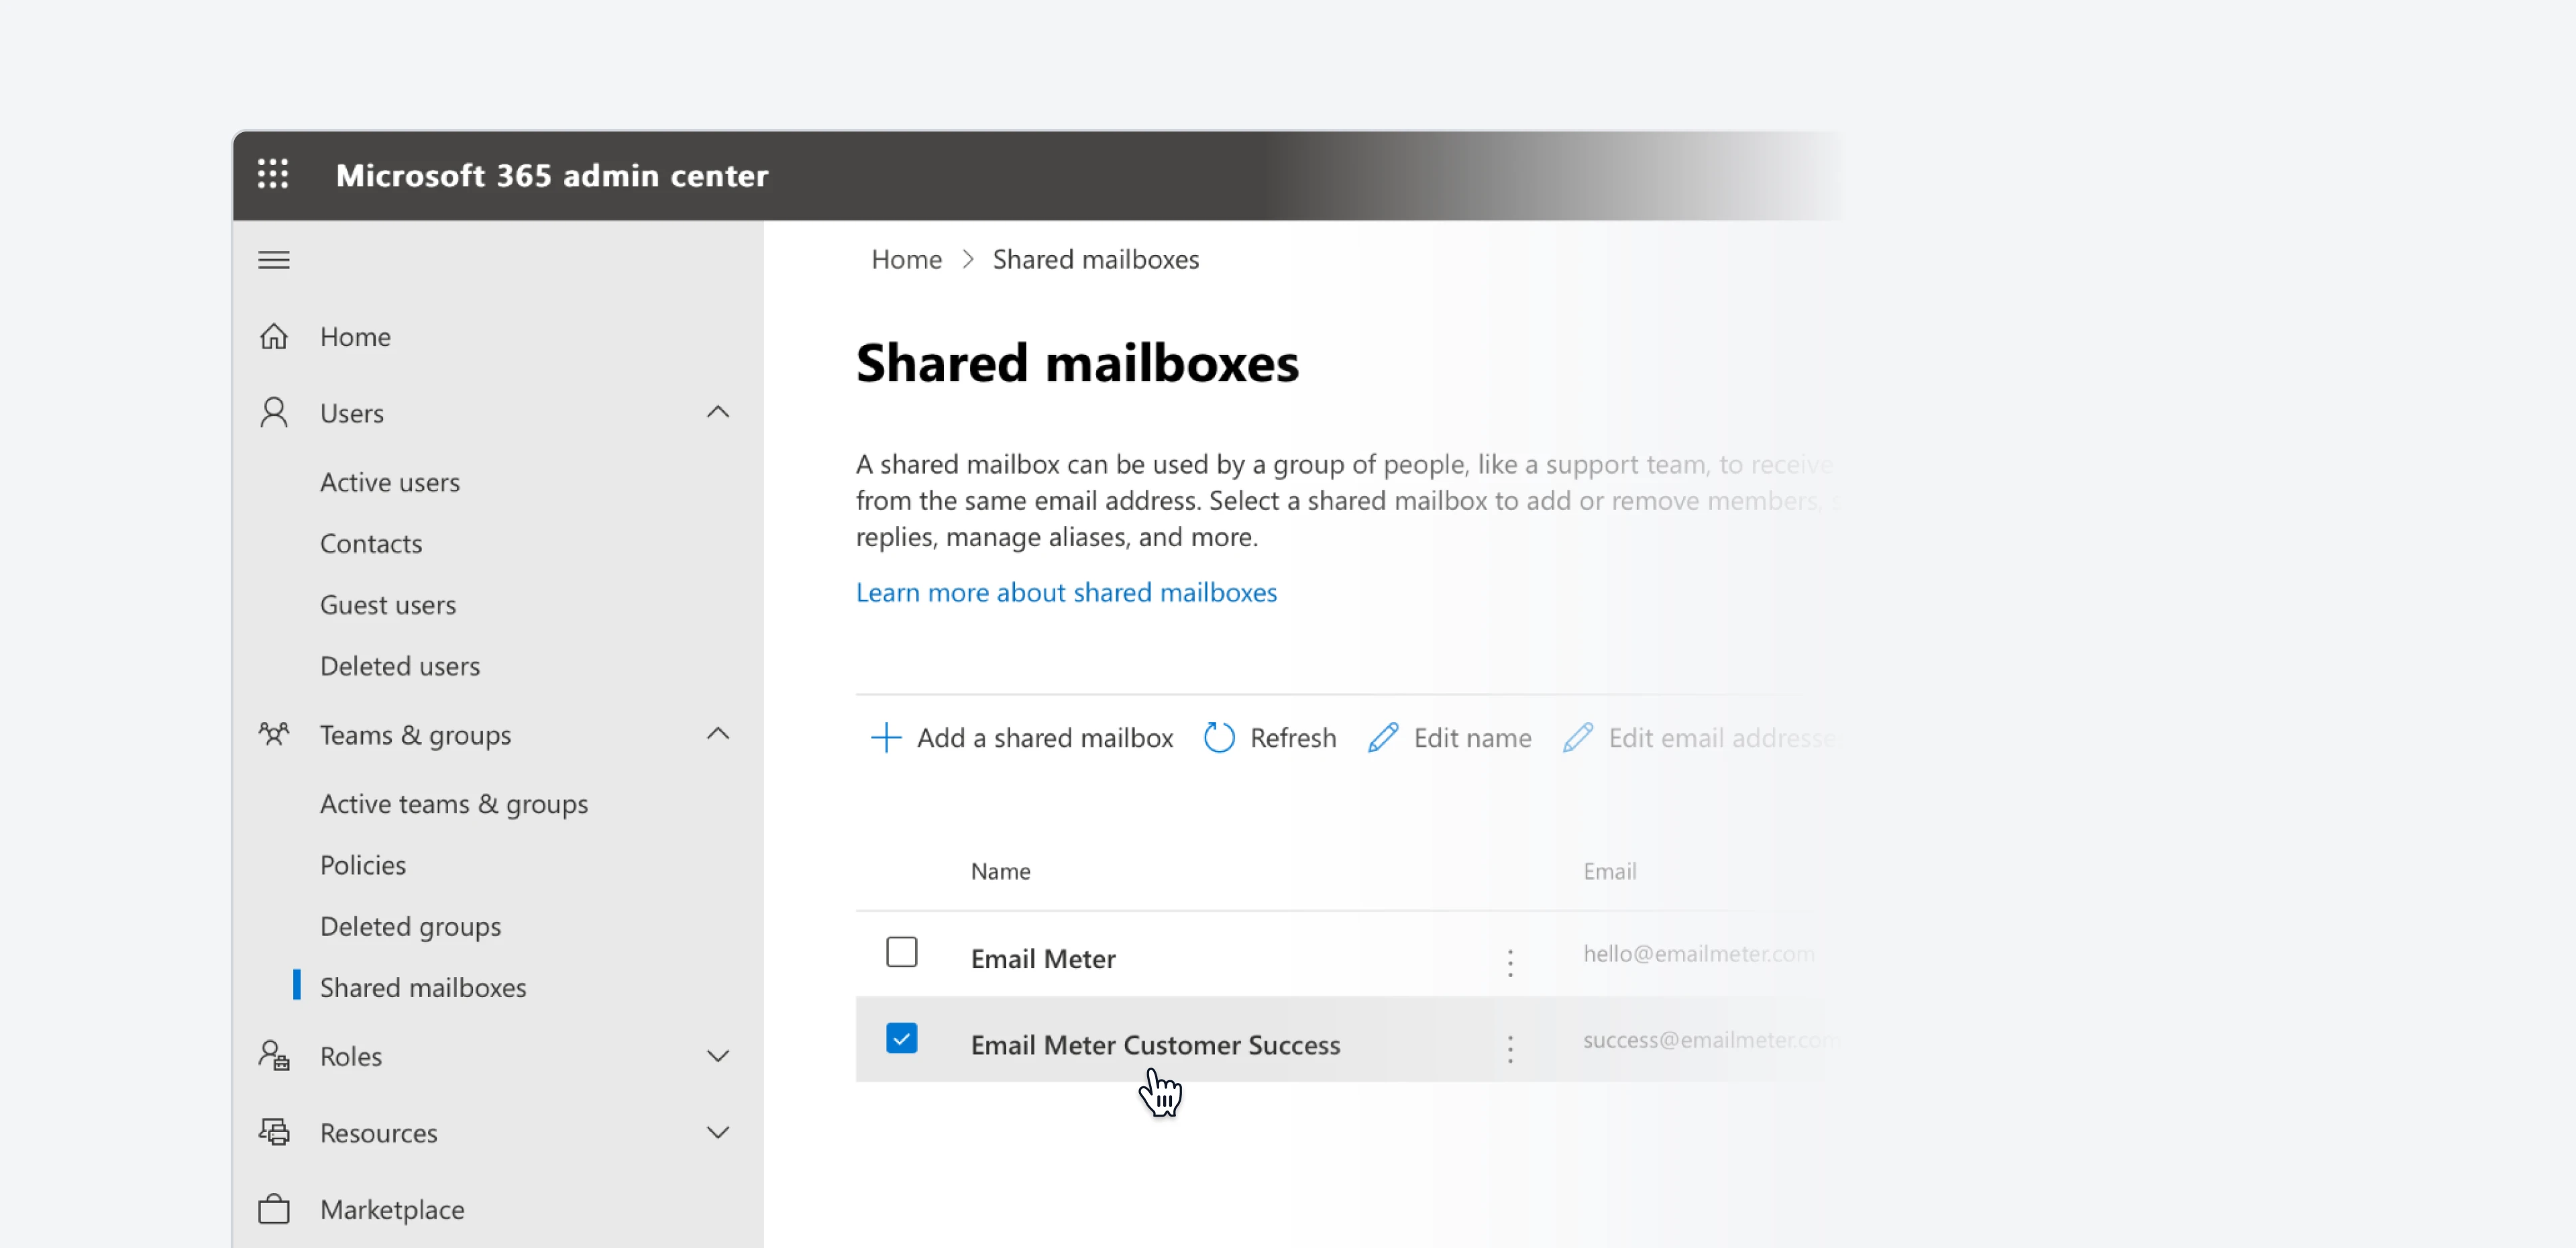Collapse the Teams & groups chevron

717,734
